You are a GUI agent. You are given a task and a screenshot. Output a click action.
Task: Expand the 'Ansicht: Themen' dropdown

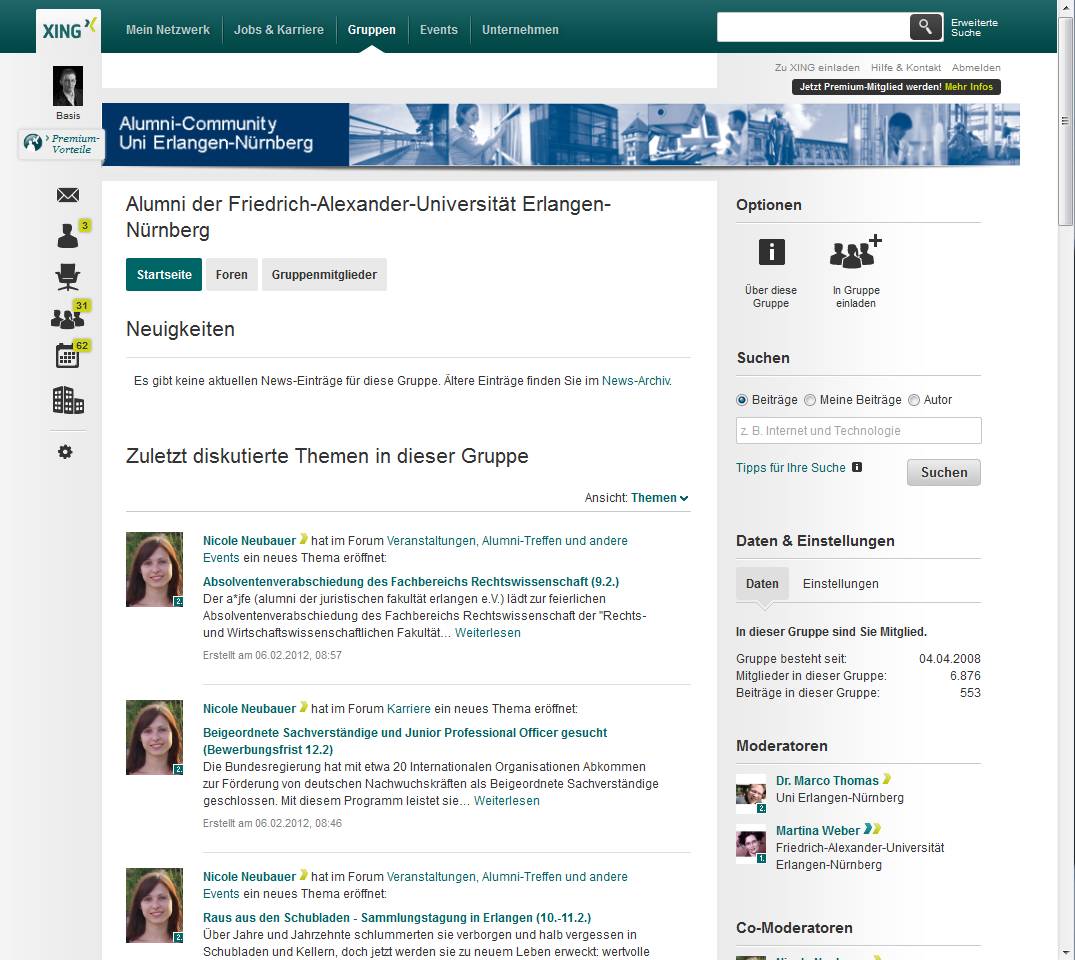(x=659, y=498)
